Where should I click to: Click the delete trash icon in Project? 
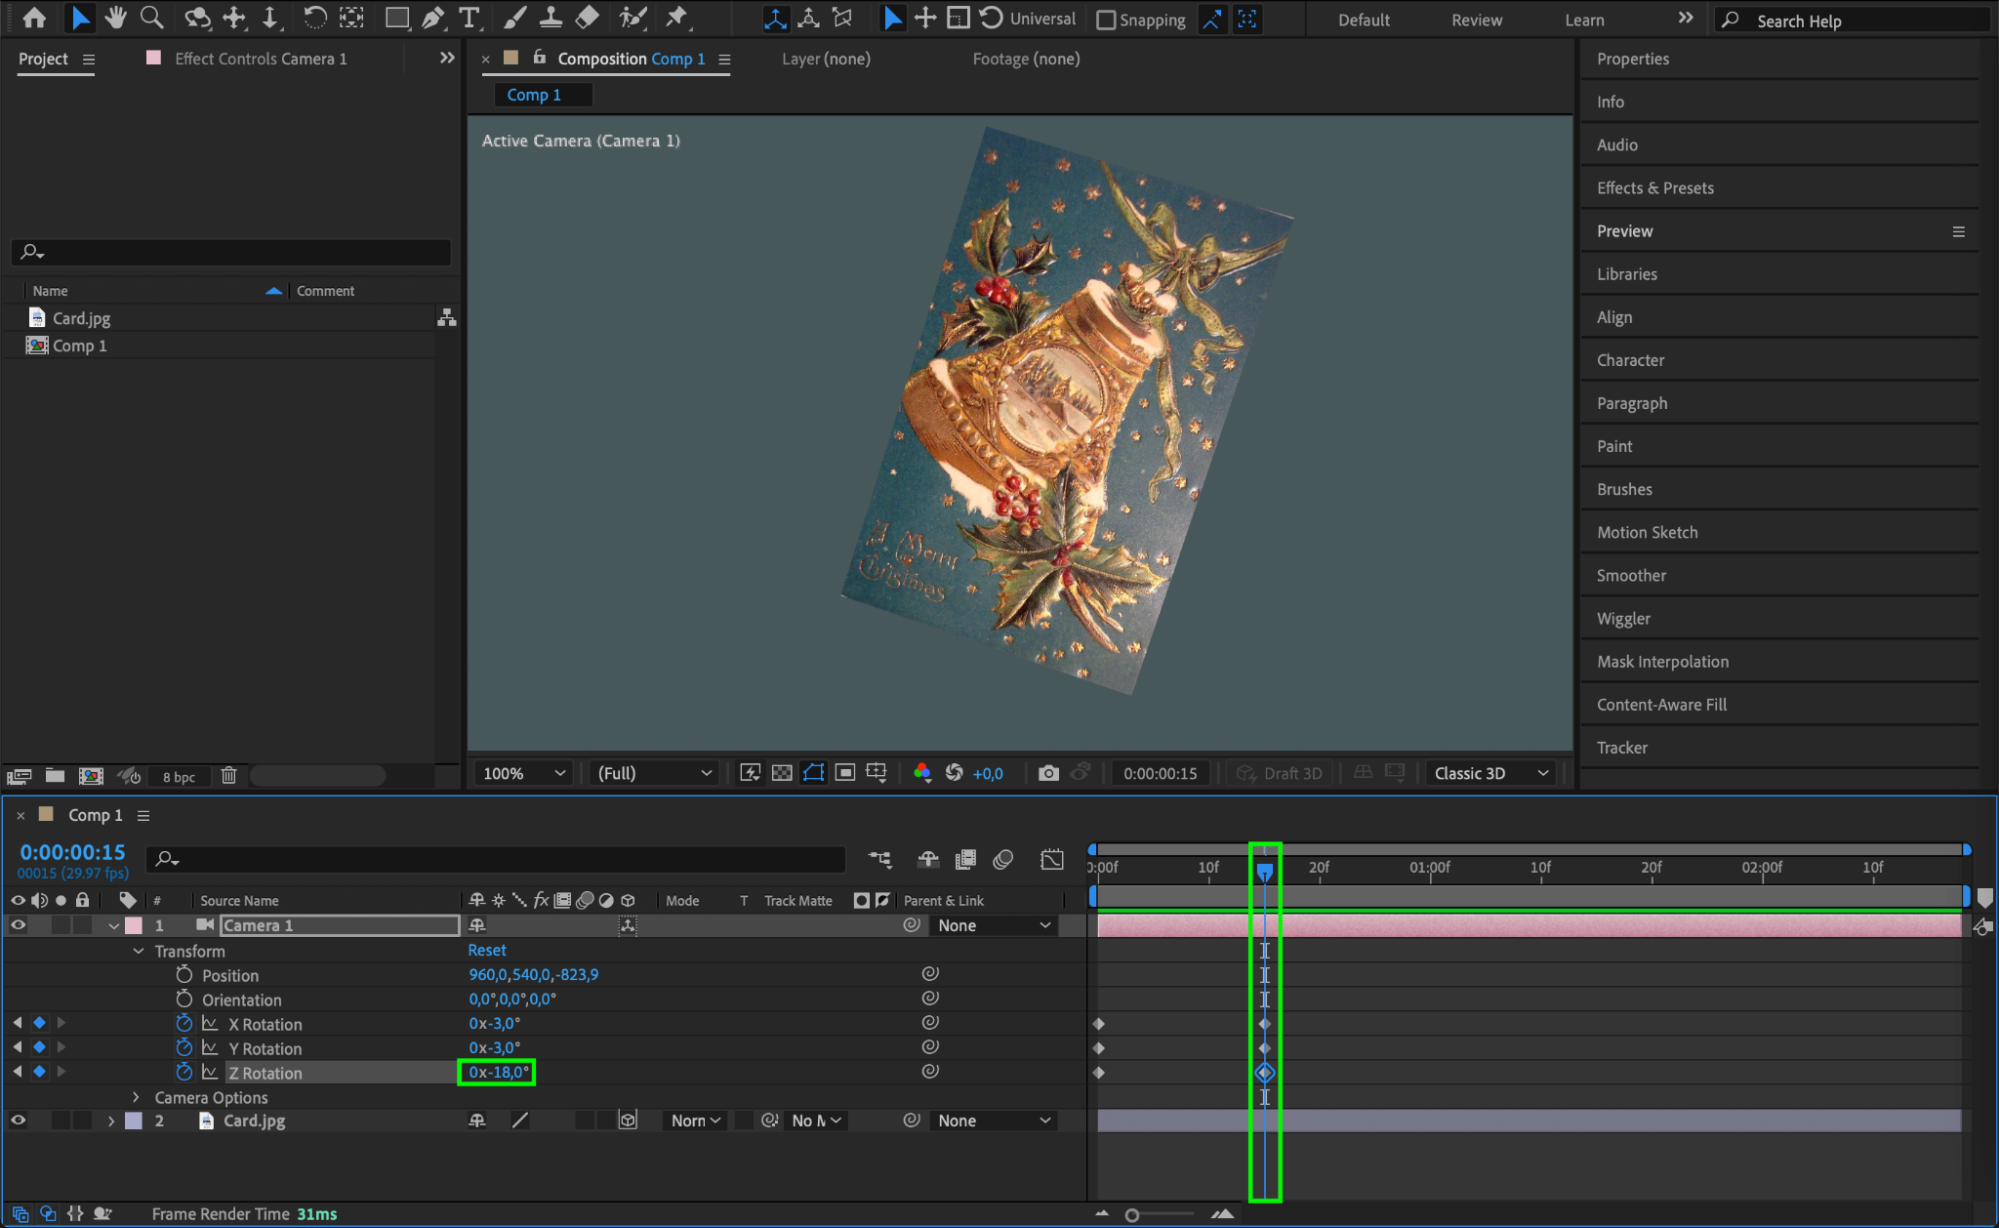(x=228, y=776)
